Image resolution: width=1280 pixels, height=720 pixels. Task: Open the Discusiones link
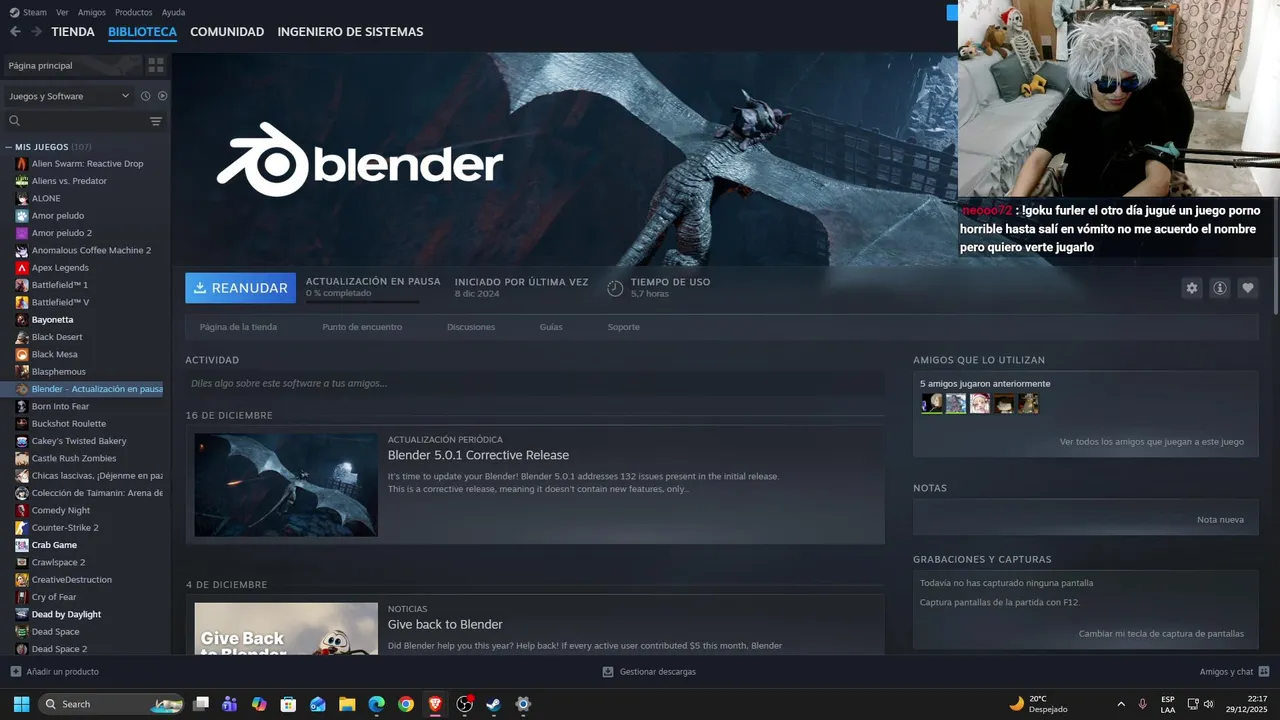(471, 327)
